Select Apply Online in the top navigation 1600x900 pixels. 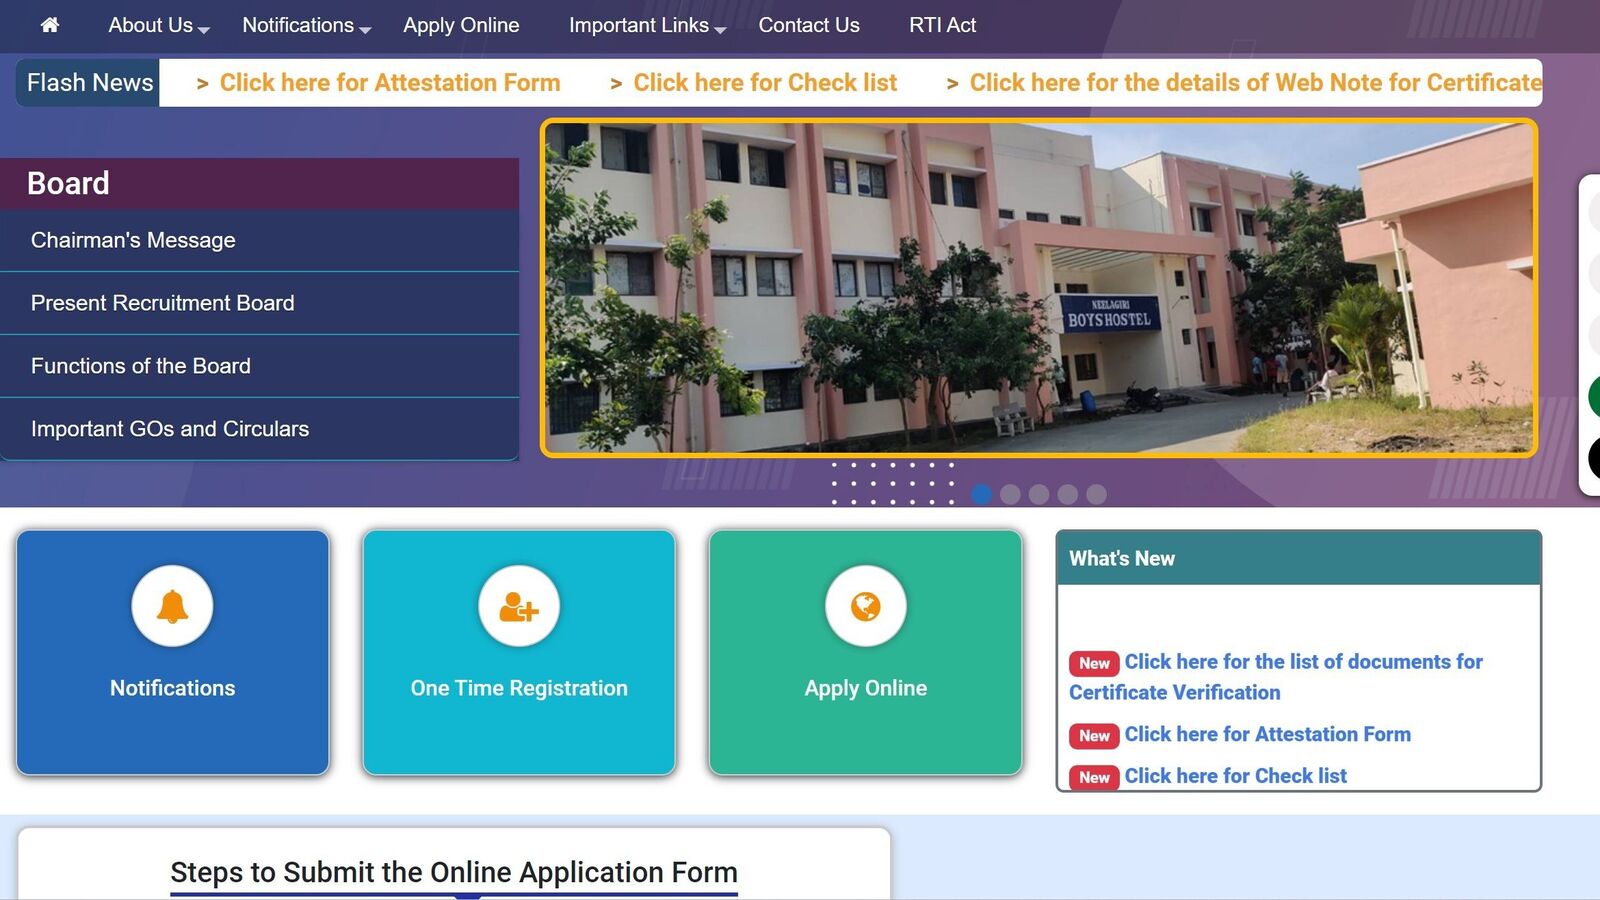point(461,25)
